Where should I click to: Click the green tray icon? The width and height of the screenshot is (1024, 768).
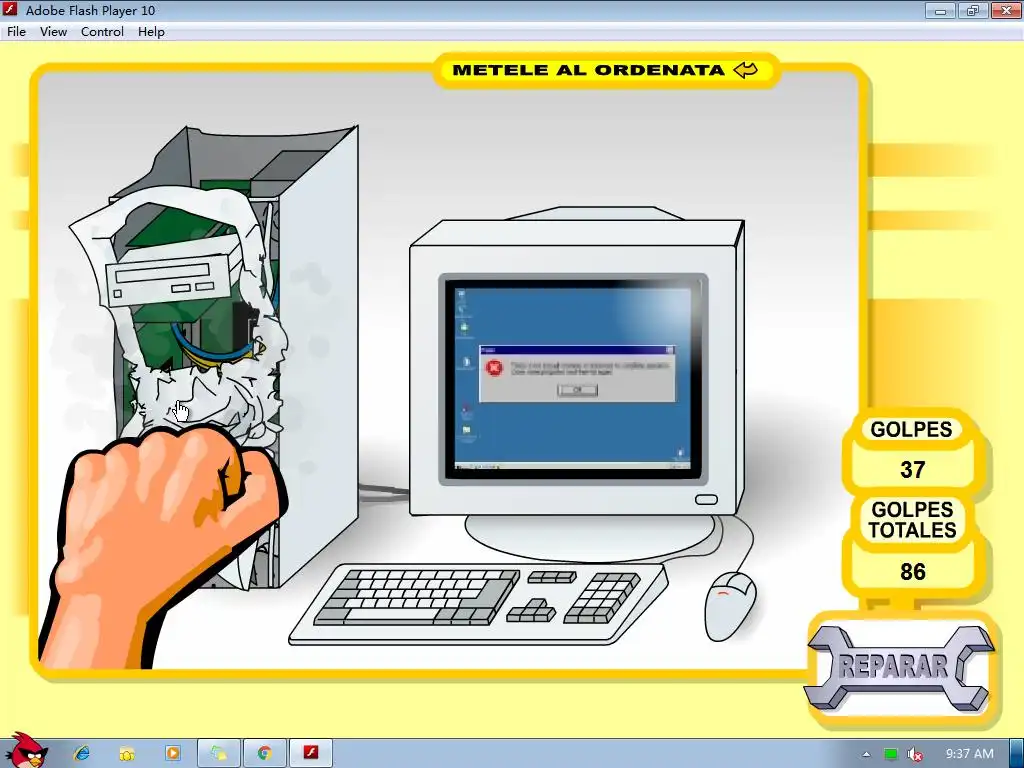pyautogui.click(x=890, y=754)
